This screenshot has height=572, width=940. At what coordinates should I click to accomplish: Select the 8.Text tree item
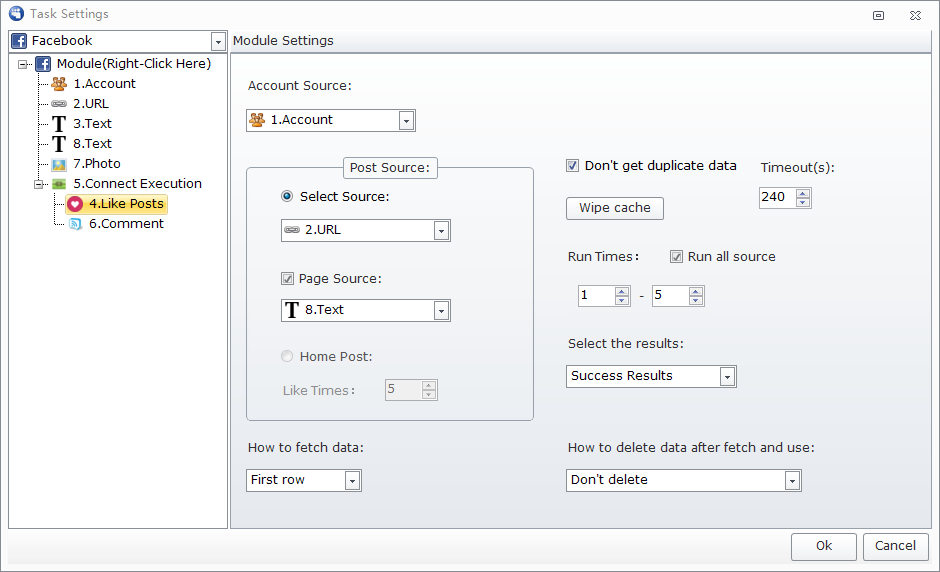(x=92, y=144)
